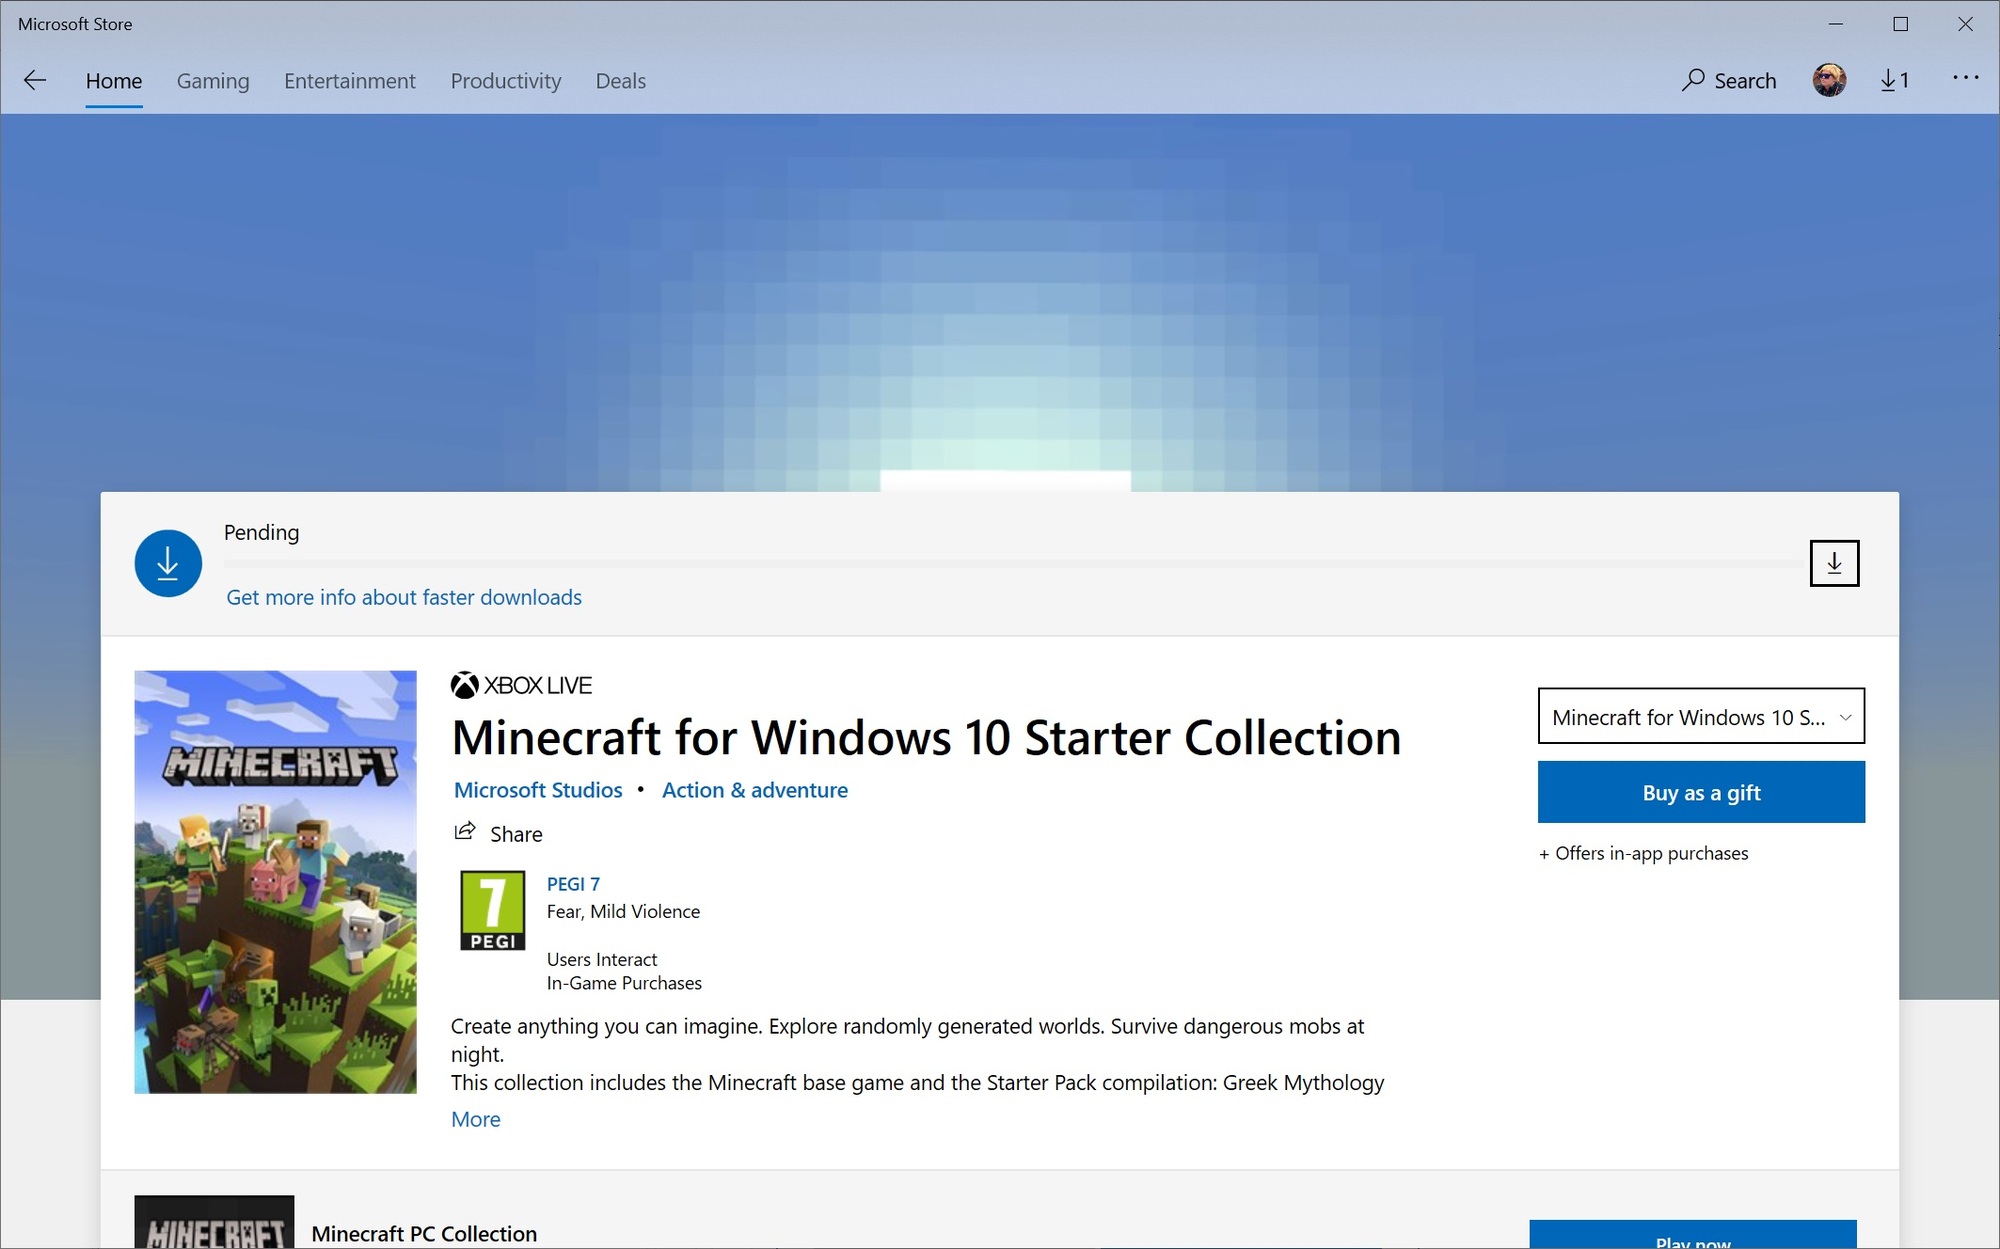Expand the description with More
Viewport: 2000px width, 1249px height.
coord(476,1119)
